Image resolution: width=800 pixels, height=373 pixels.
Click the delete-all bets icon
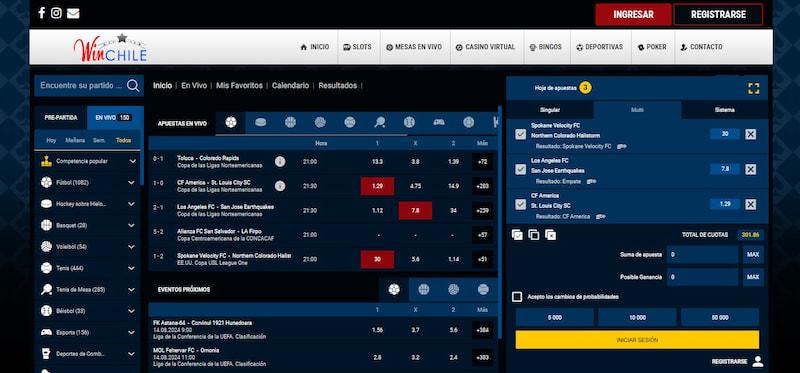[x=550, y=235]
